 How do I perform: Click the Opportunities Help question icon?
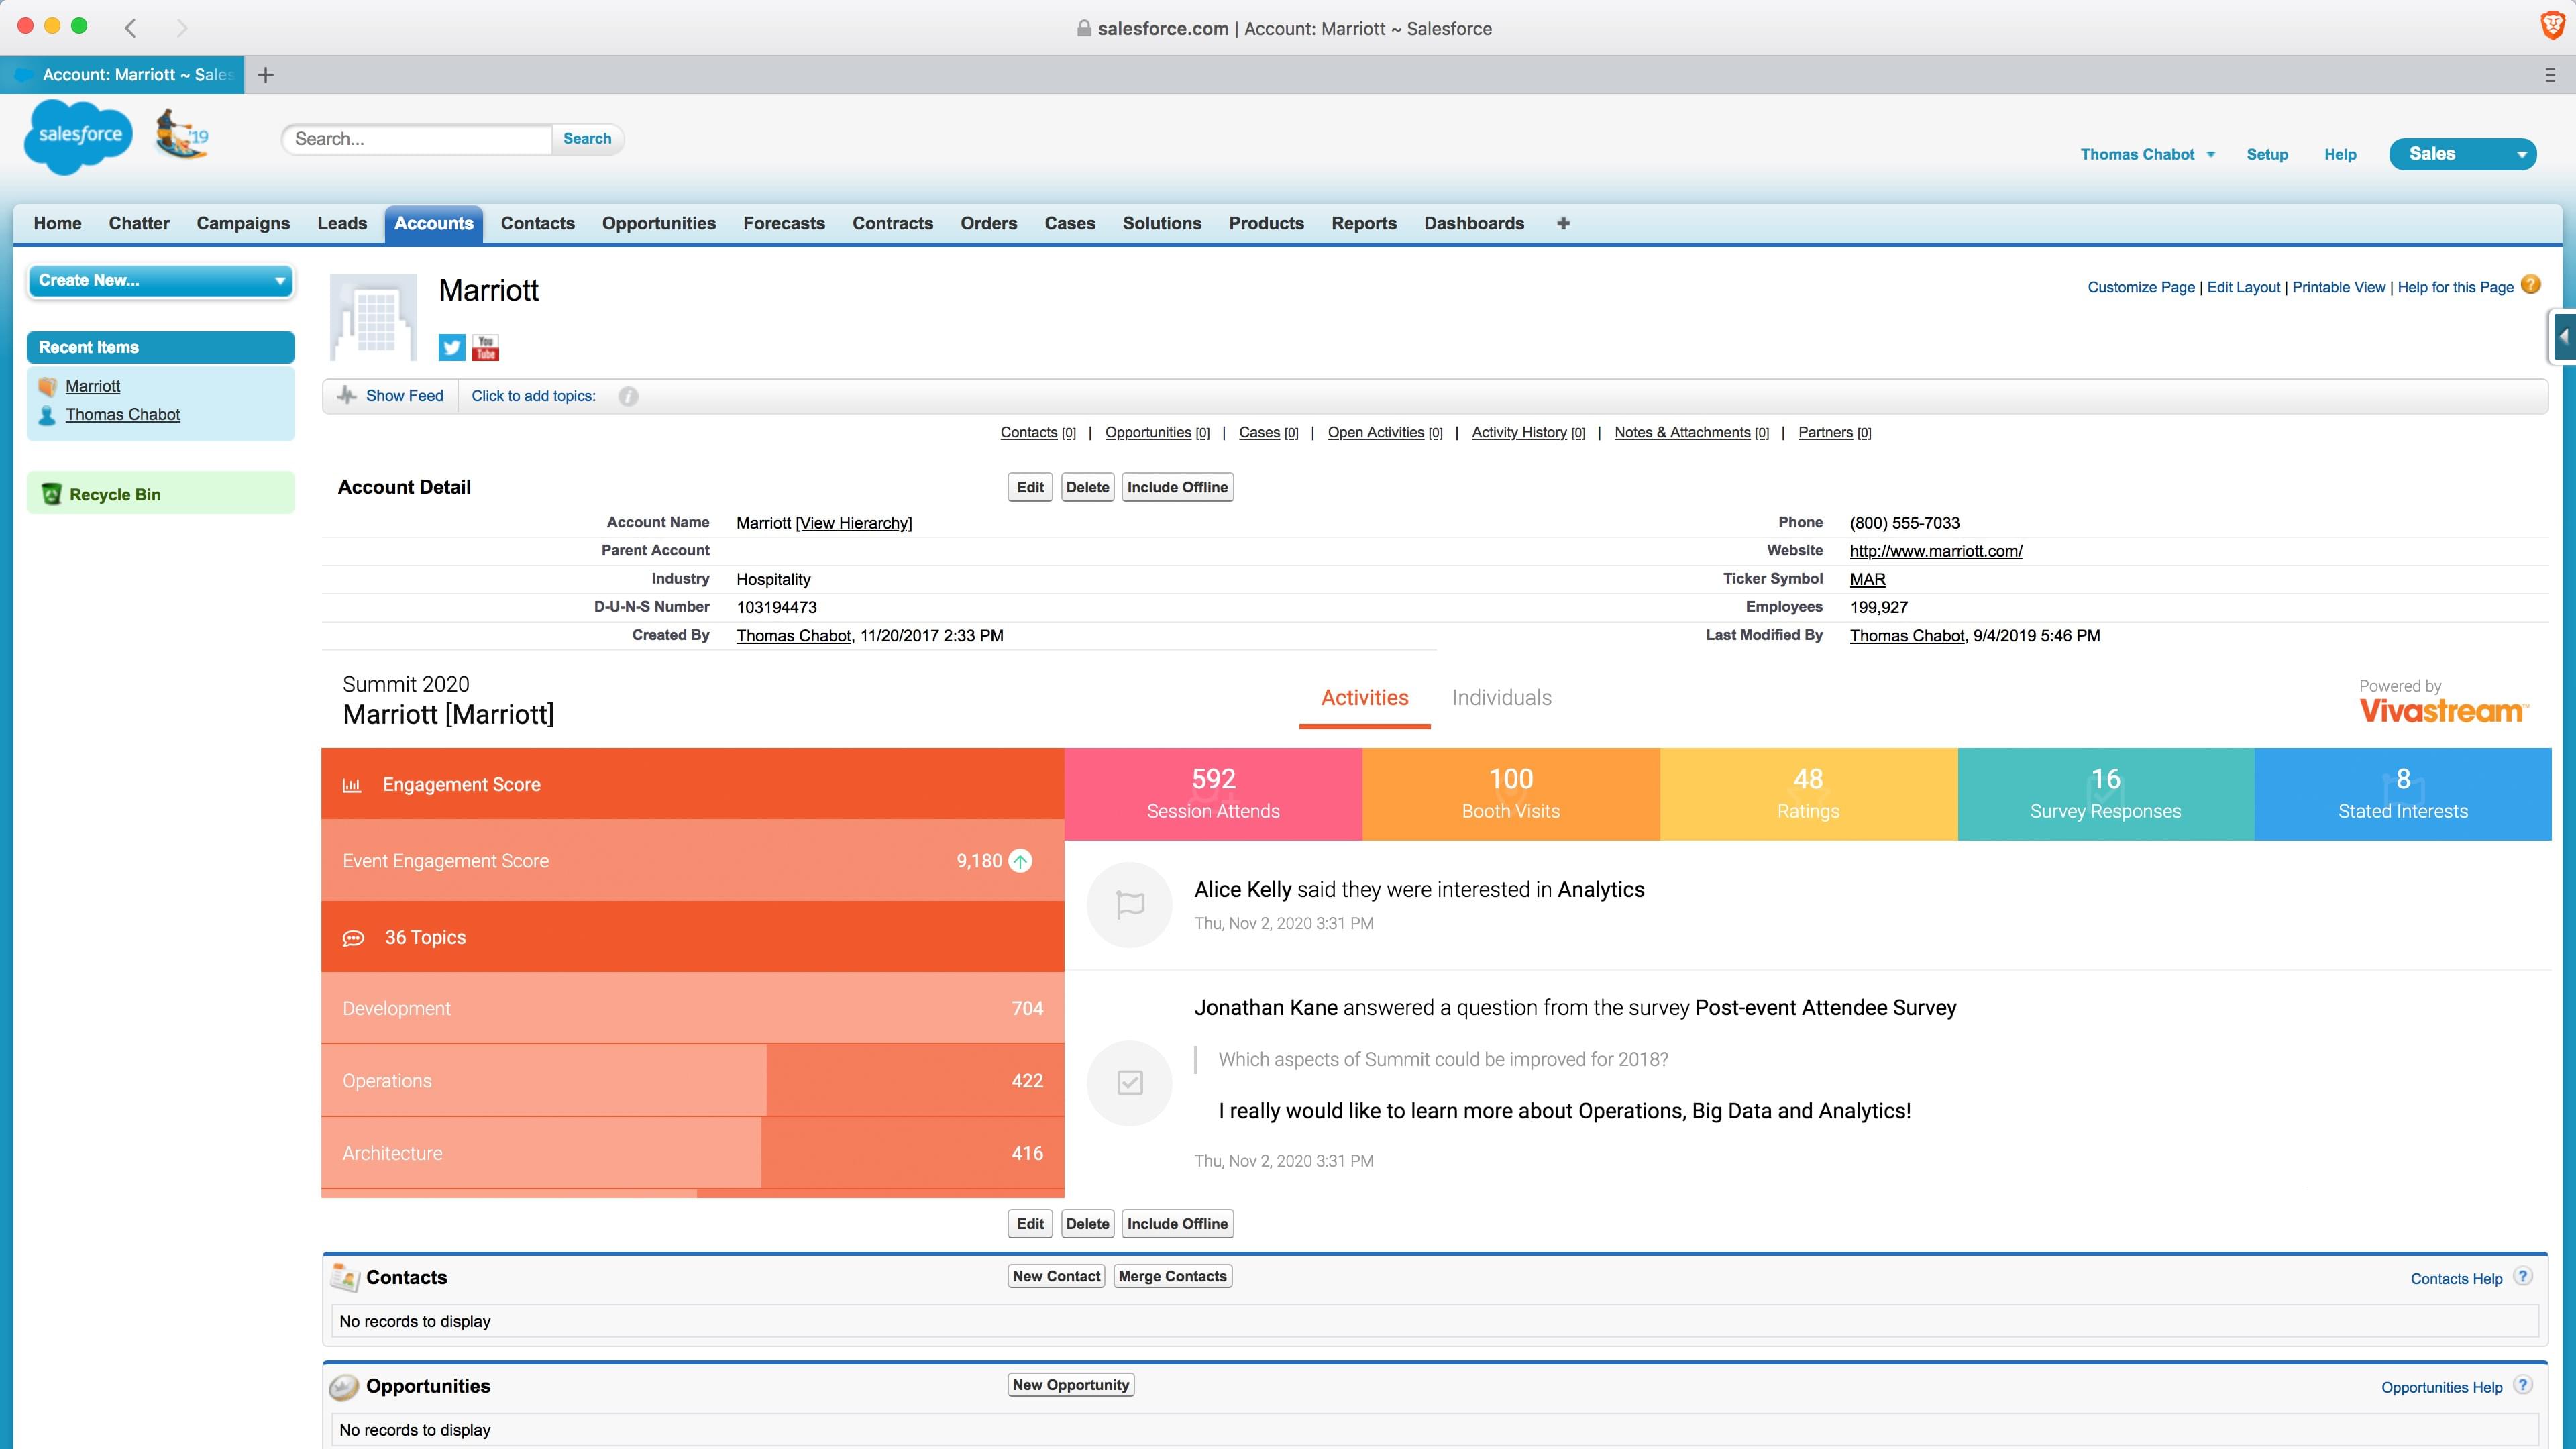pos(2523,1385)
